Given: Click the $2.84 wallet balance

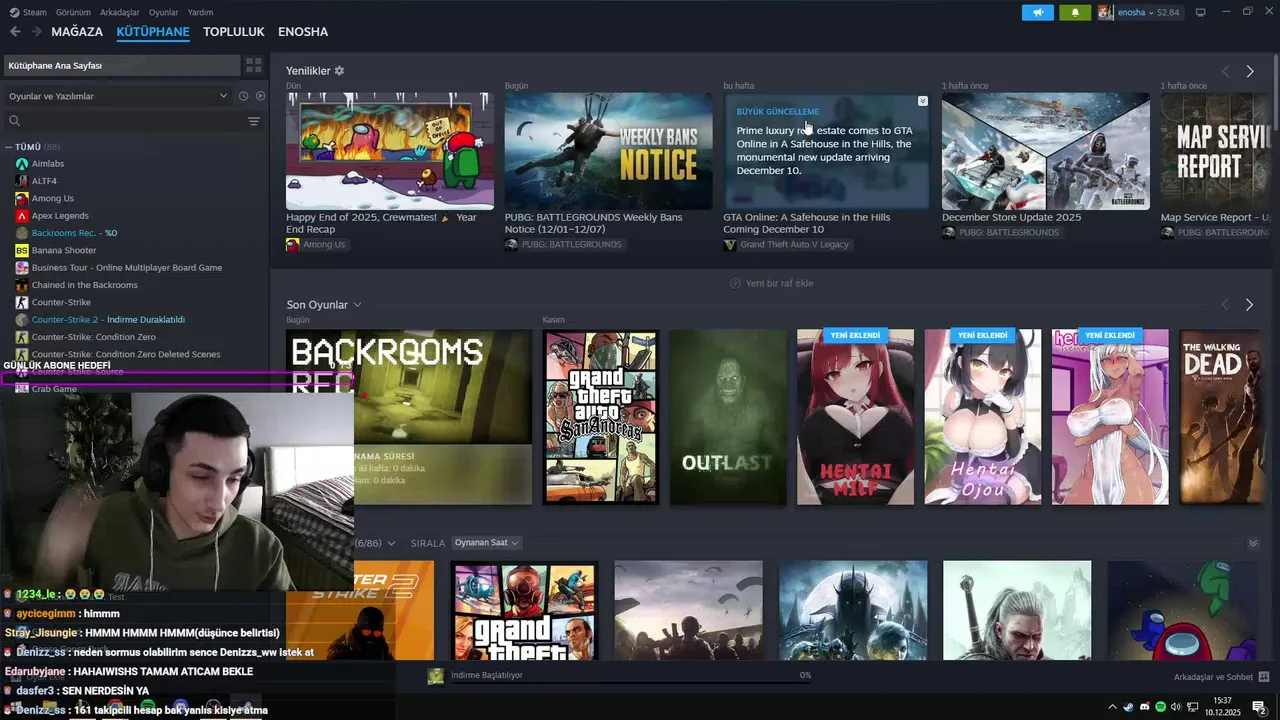Looking at the screenshot, I should 1168,12.
